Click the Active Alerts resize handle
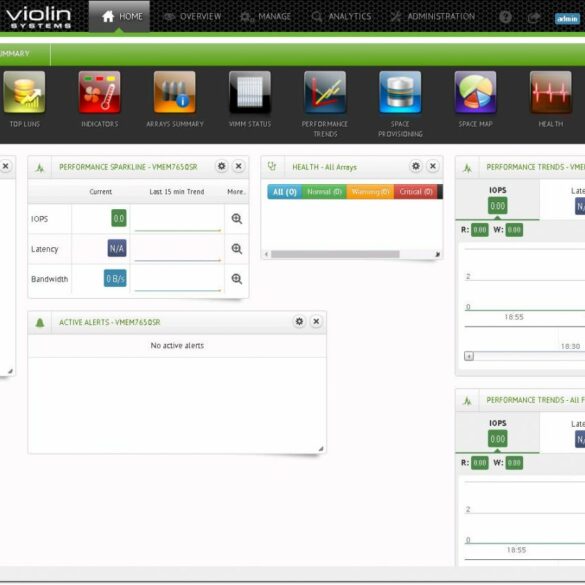Screen dimensions: 585x585 click(321, 449)
